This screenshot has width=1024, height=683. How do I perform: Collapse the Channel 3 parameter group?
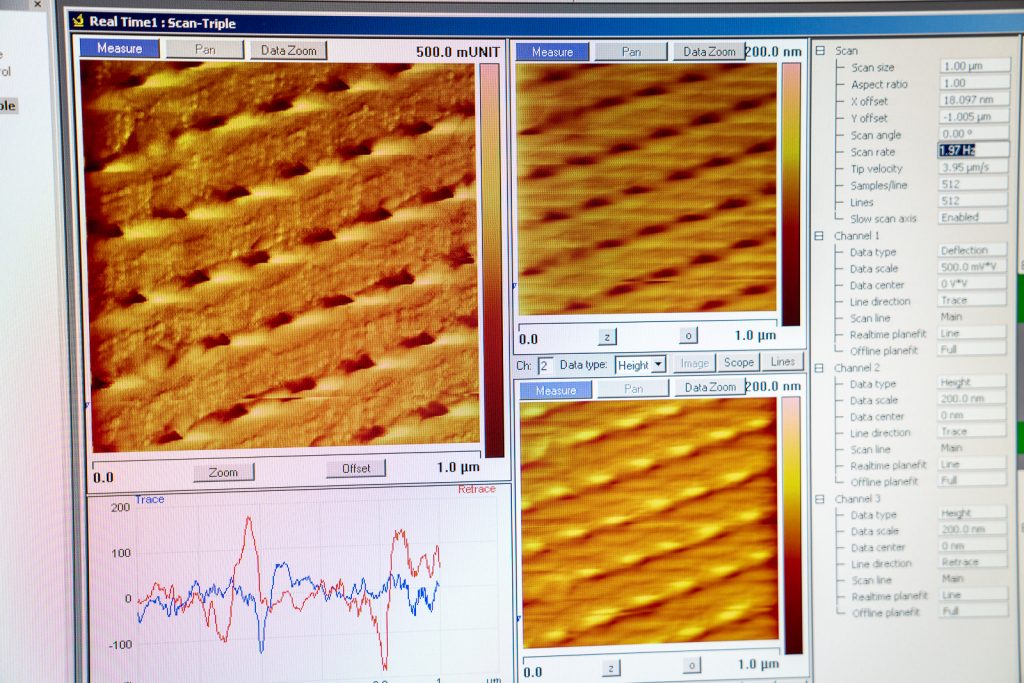click(820, 500)
